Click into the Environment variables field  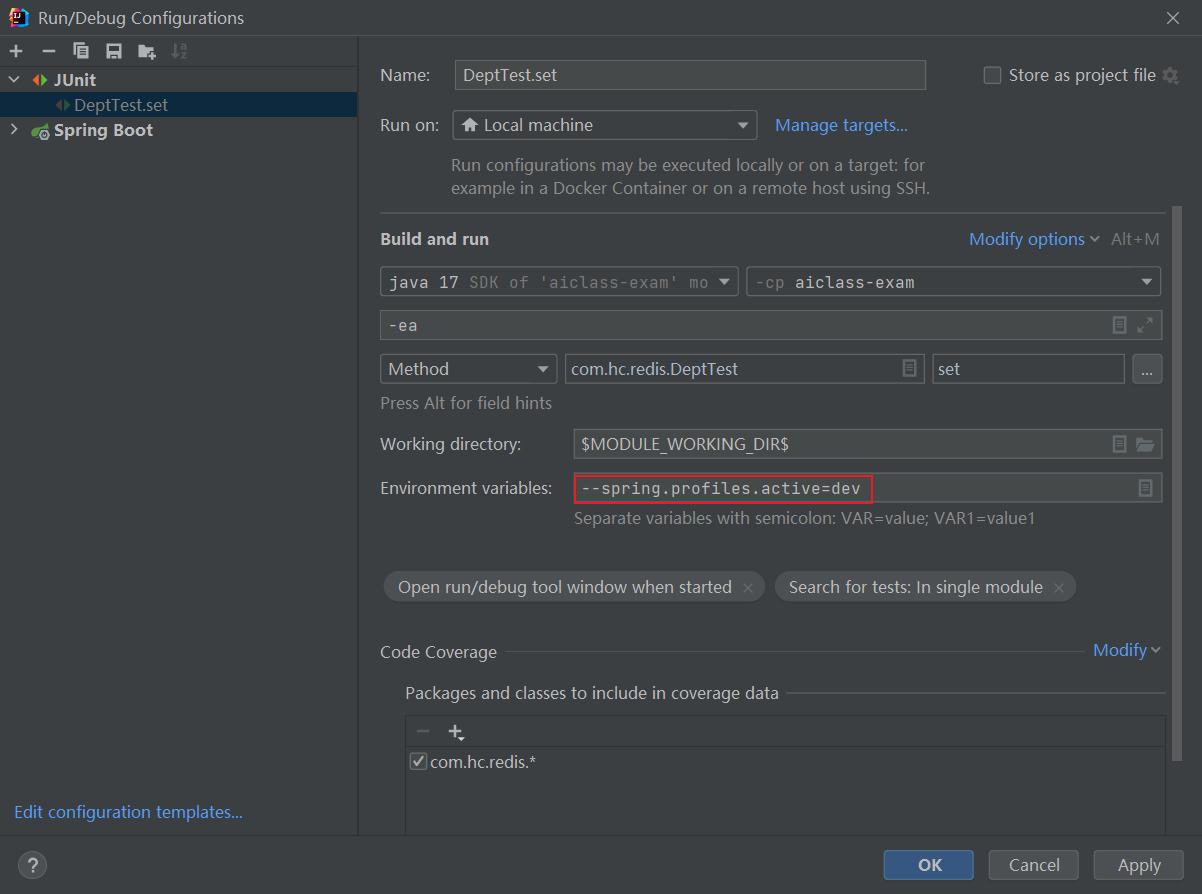[868, 488]
